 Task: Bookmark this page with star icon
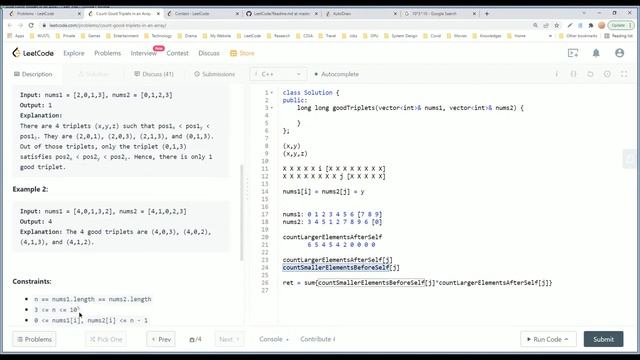(557, 25)
